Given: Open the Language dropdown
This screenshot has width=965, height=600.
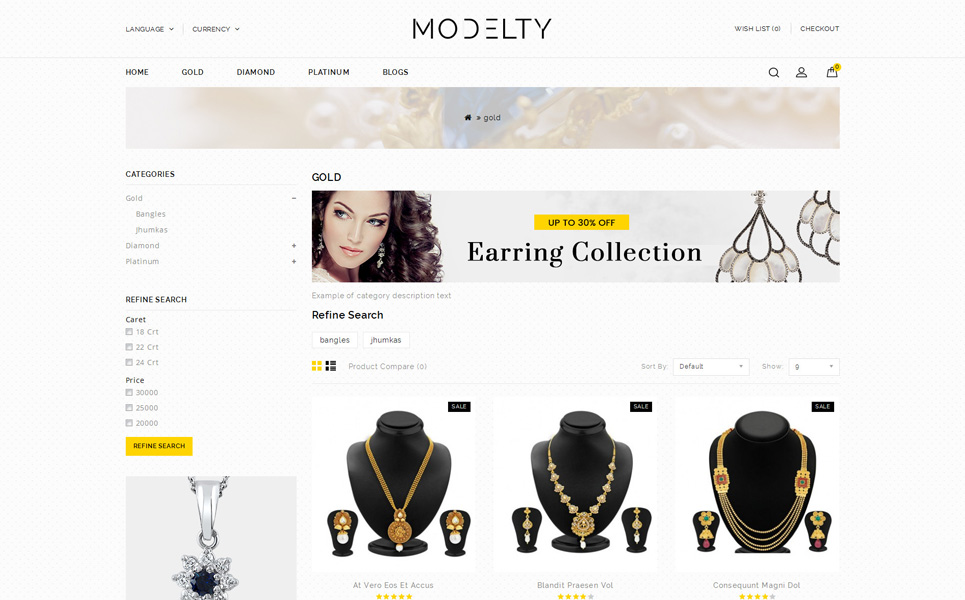Looking at the screenshot, I should 150,29.
